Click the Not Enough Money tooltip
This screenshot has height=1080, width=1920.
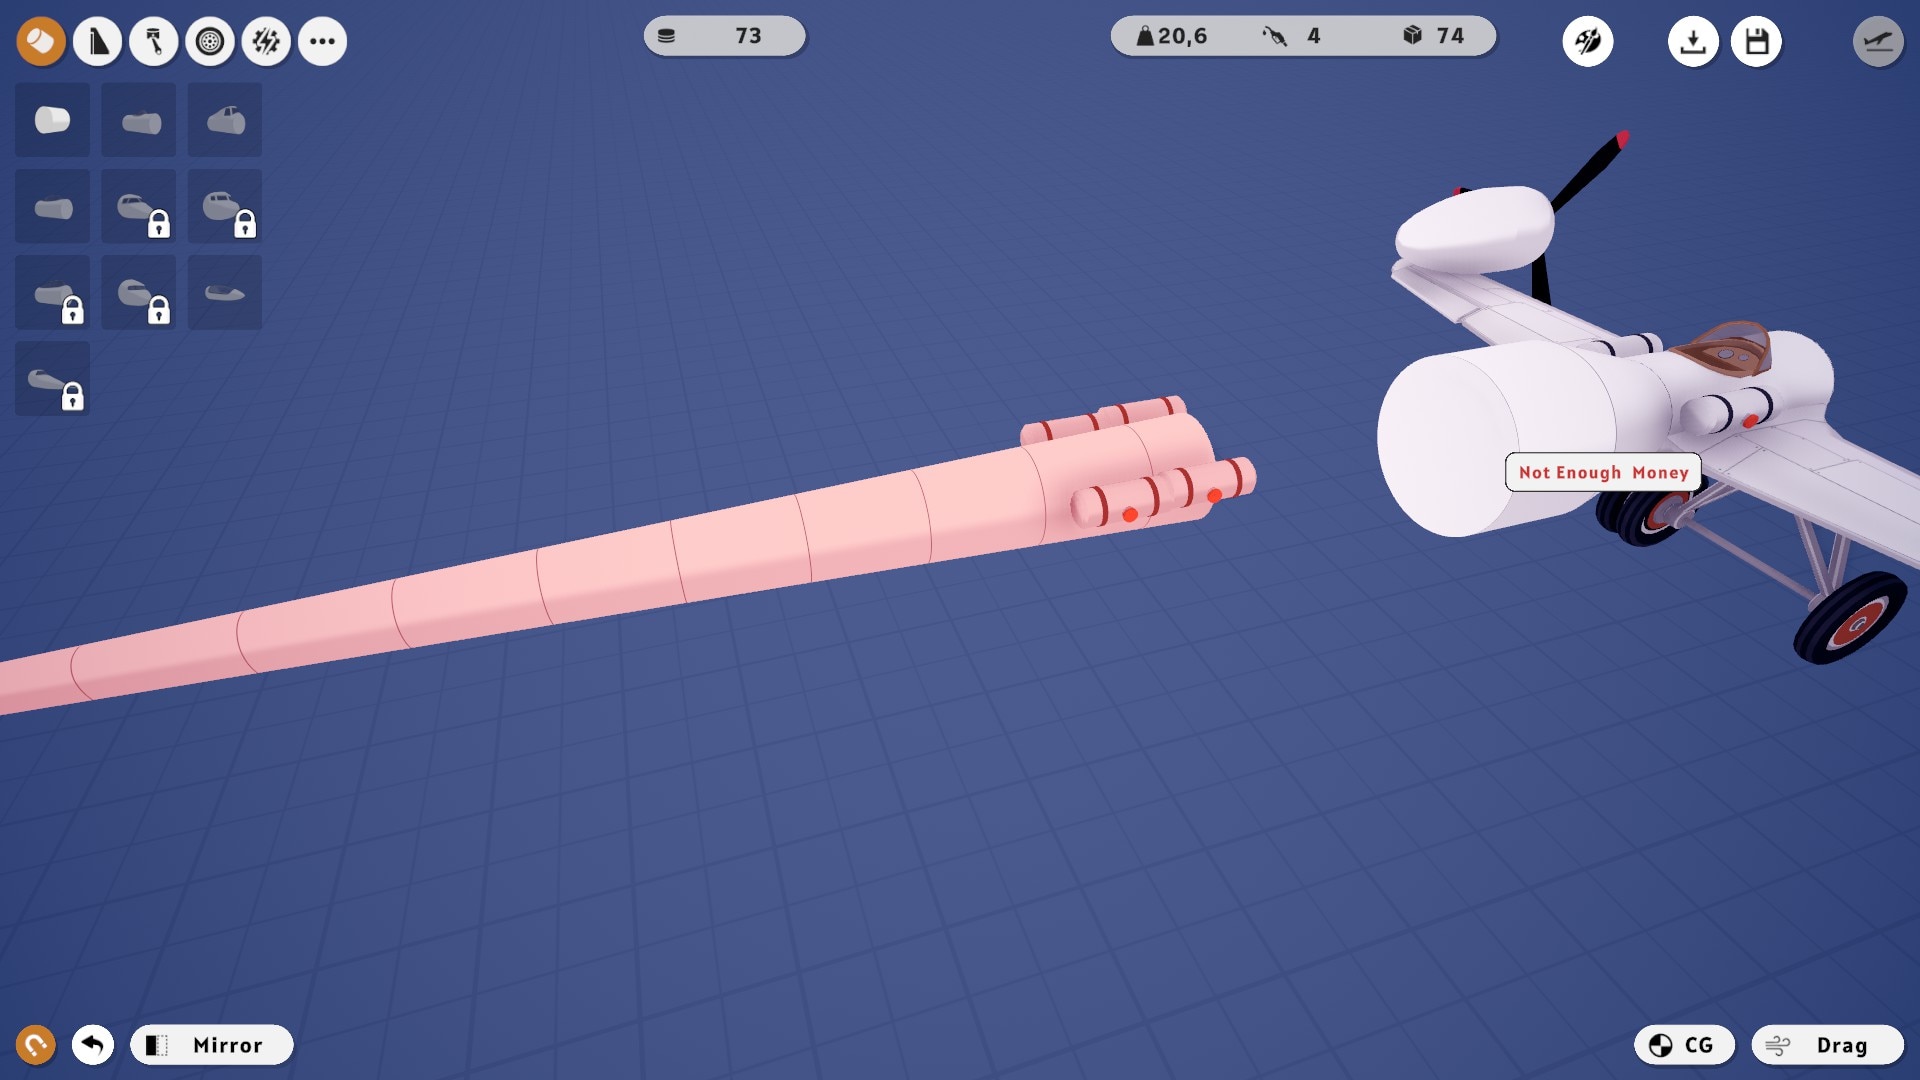click(x=1603, y=472)
